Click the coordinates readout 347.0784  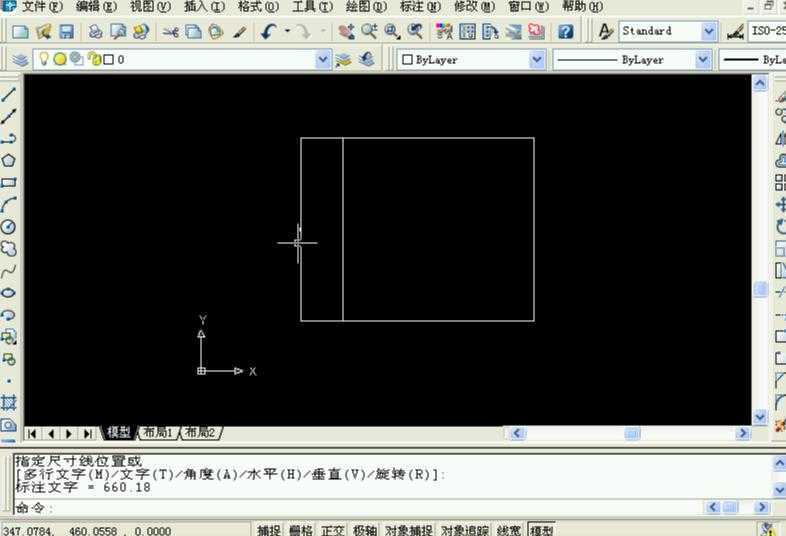tap(88, 530)
